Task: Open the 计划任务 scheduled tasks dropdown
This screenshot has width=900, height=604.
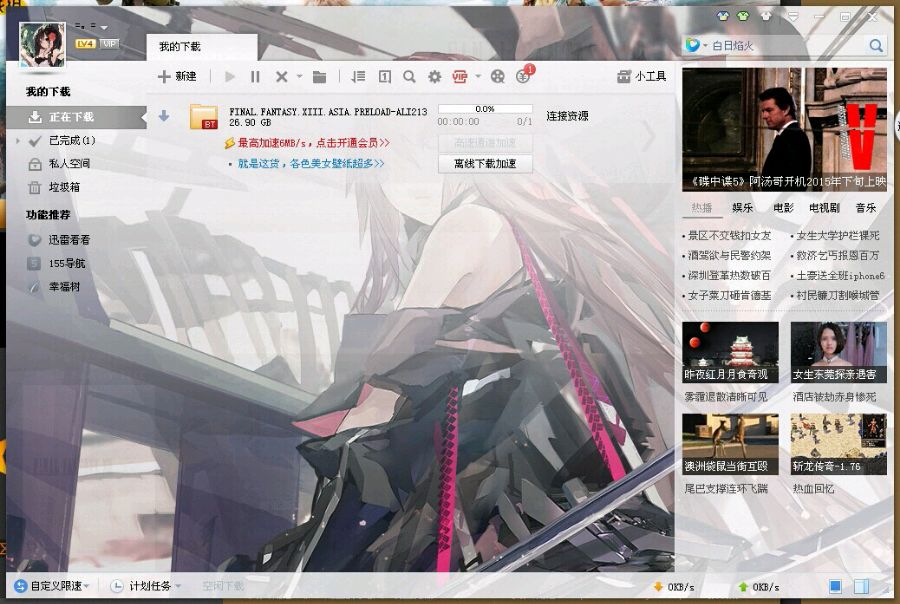Action: 146,586
